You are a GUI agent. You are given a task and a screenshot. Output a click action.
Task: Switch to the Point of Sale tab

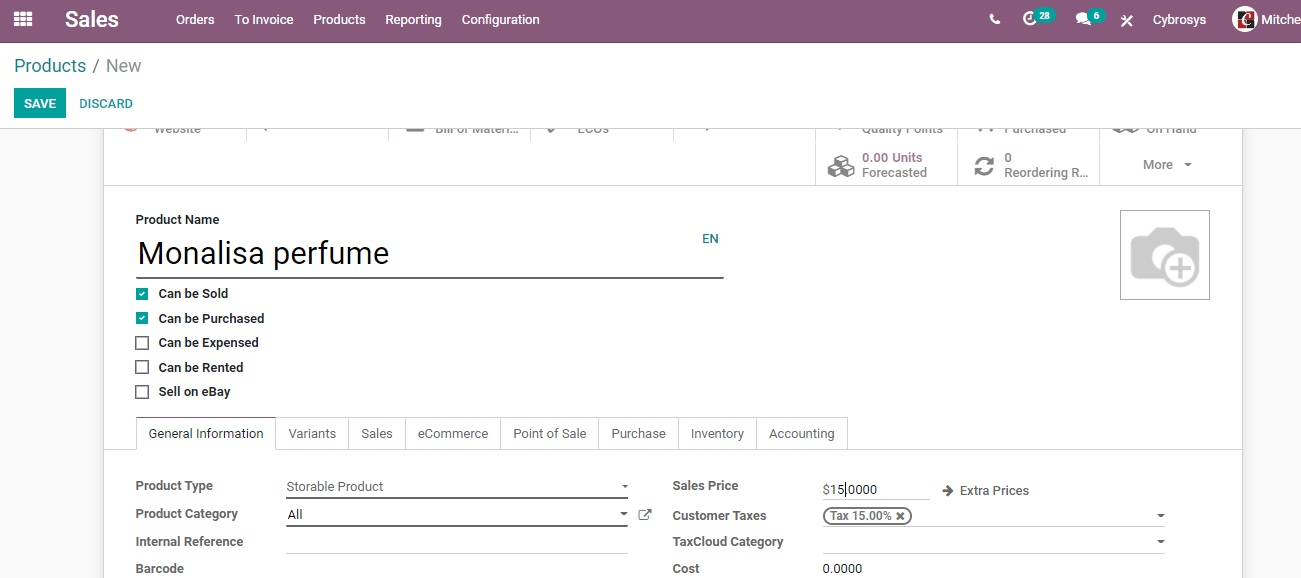coord(550,433)
